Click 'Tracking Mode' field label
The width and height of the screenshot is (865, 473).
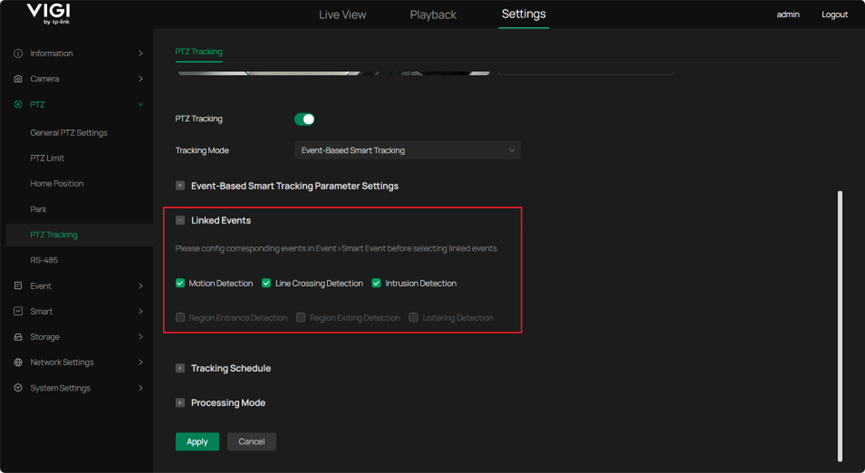pos(202,150)
